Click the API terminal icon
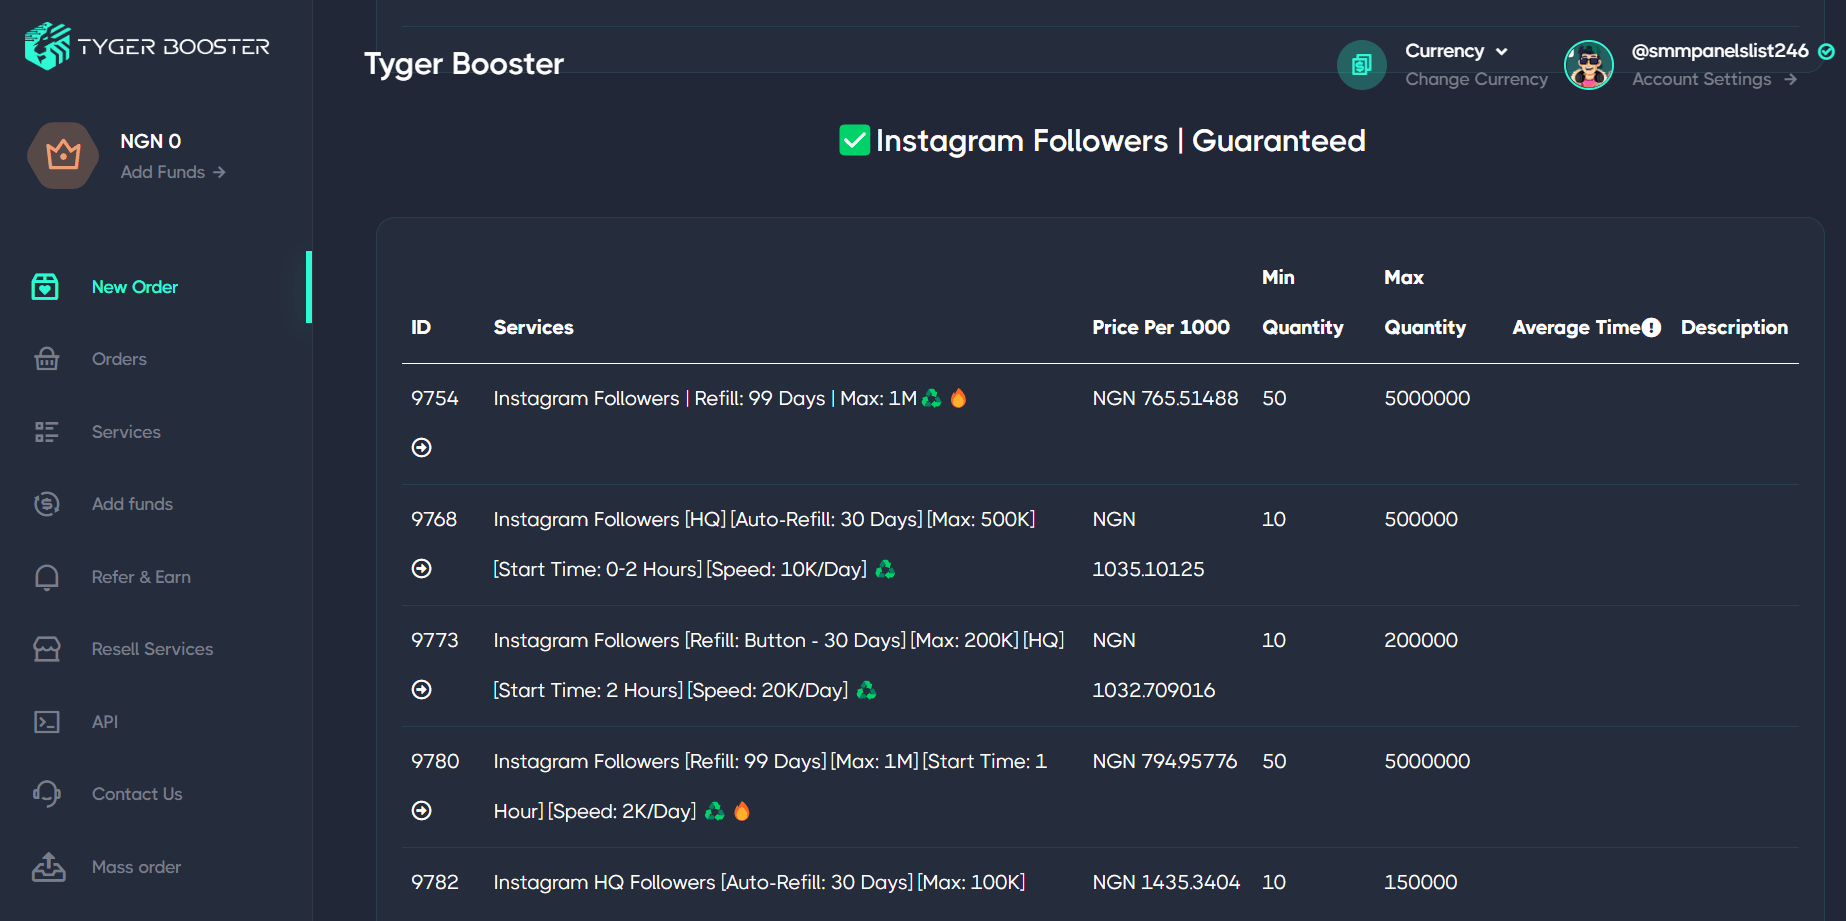The height and width of the screenshot is (921, 1846). point(47,722)
